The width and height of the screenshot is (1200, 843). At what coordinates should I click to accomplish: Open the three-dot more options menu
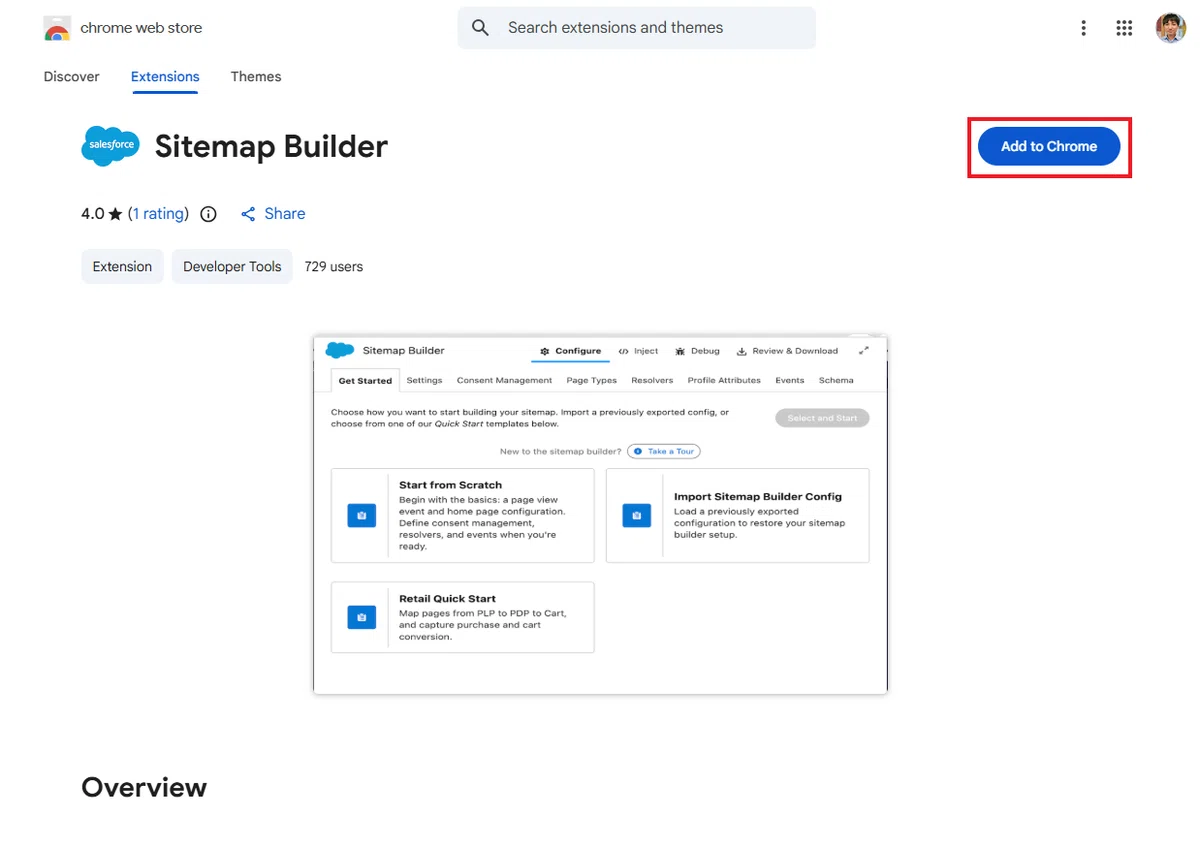point(1083,28)
